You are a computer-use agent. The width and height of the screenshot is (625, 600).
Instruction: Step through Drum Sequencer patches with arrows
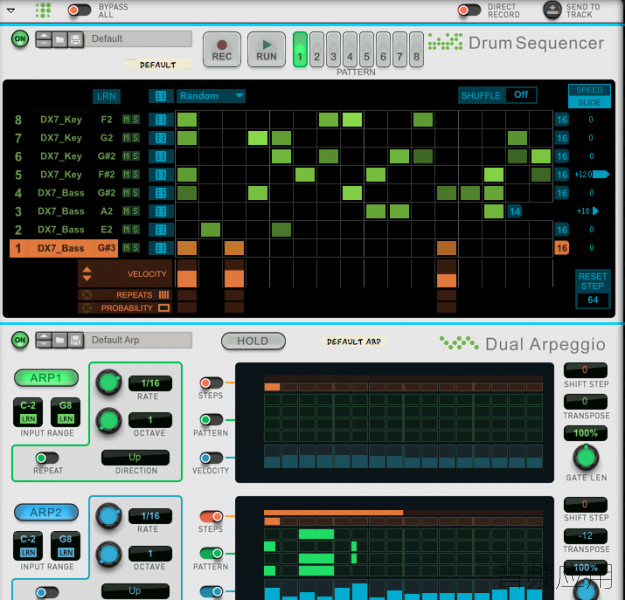pos(44,39)
